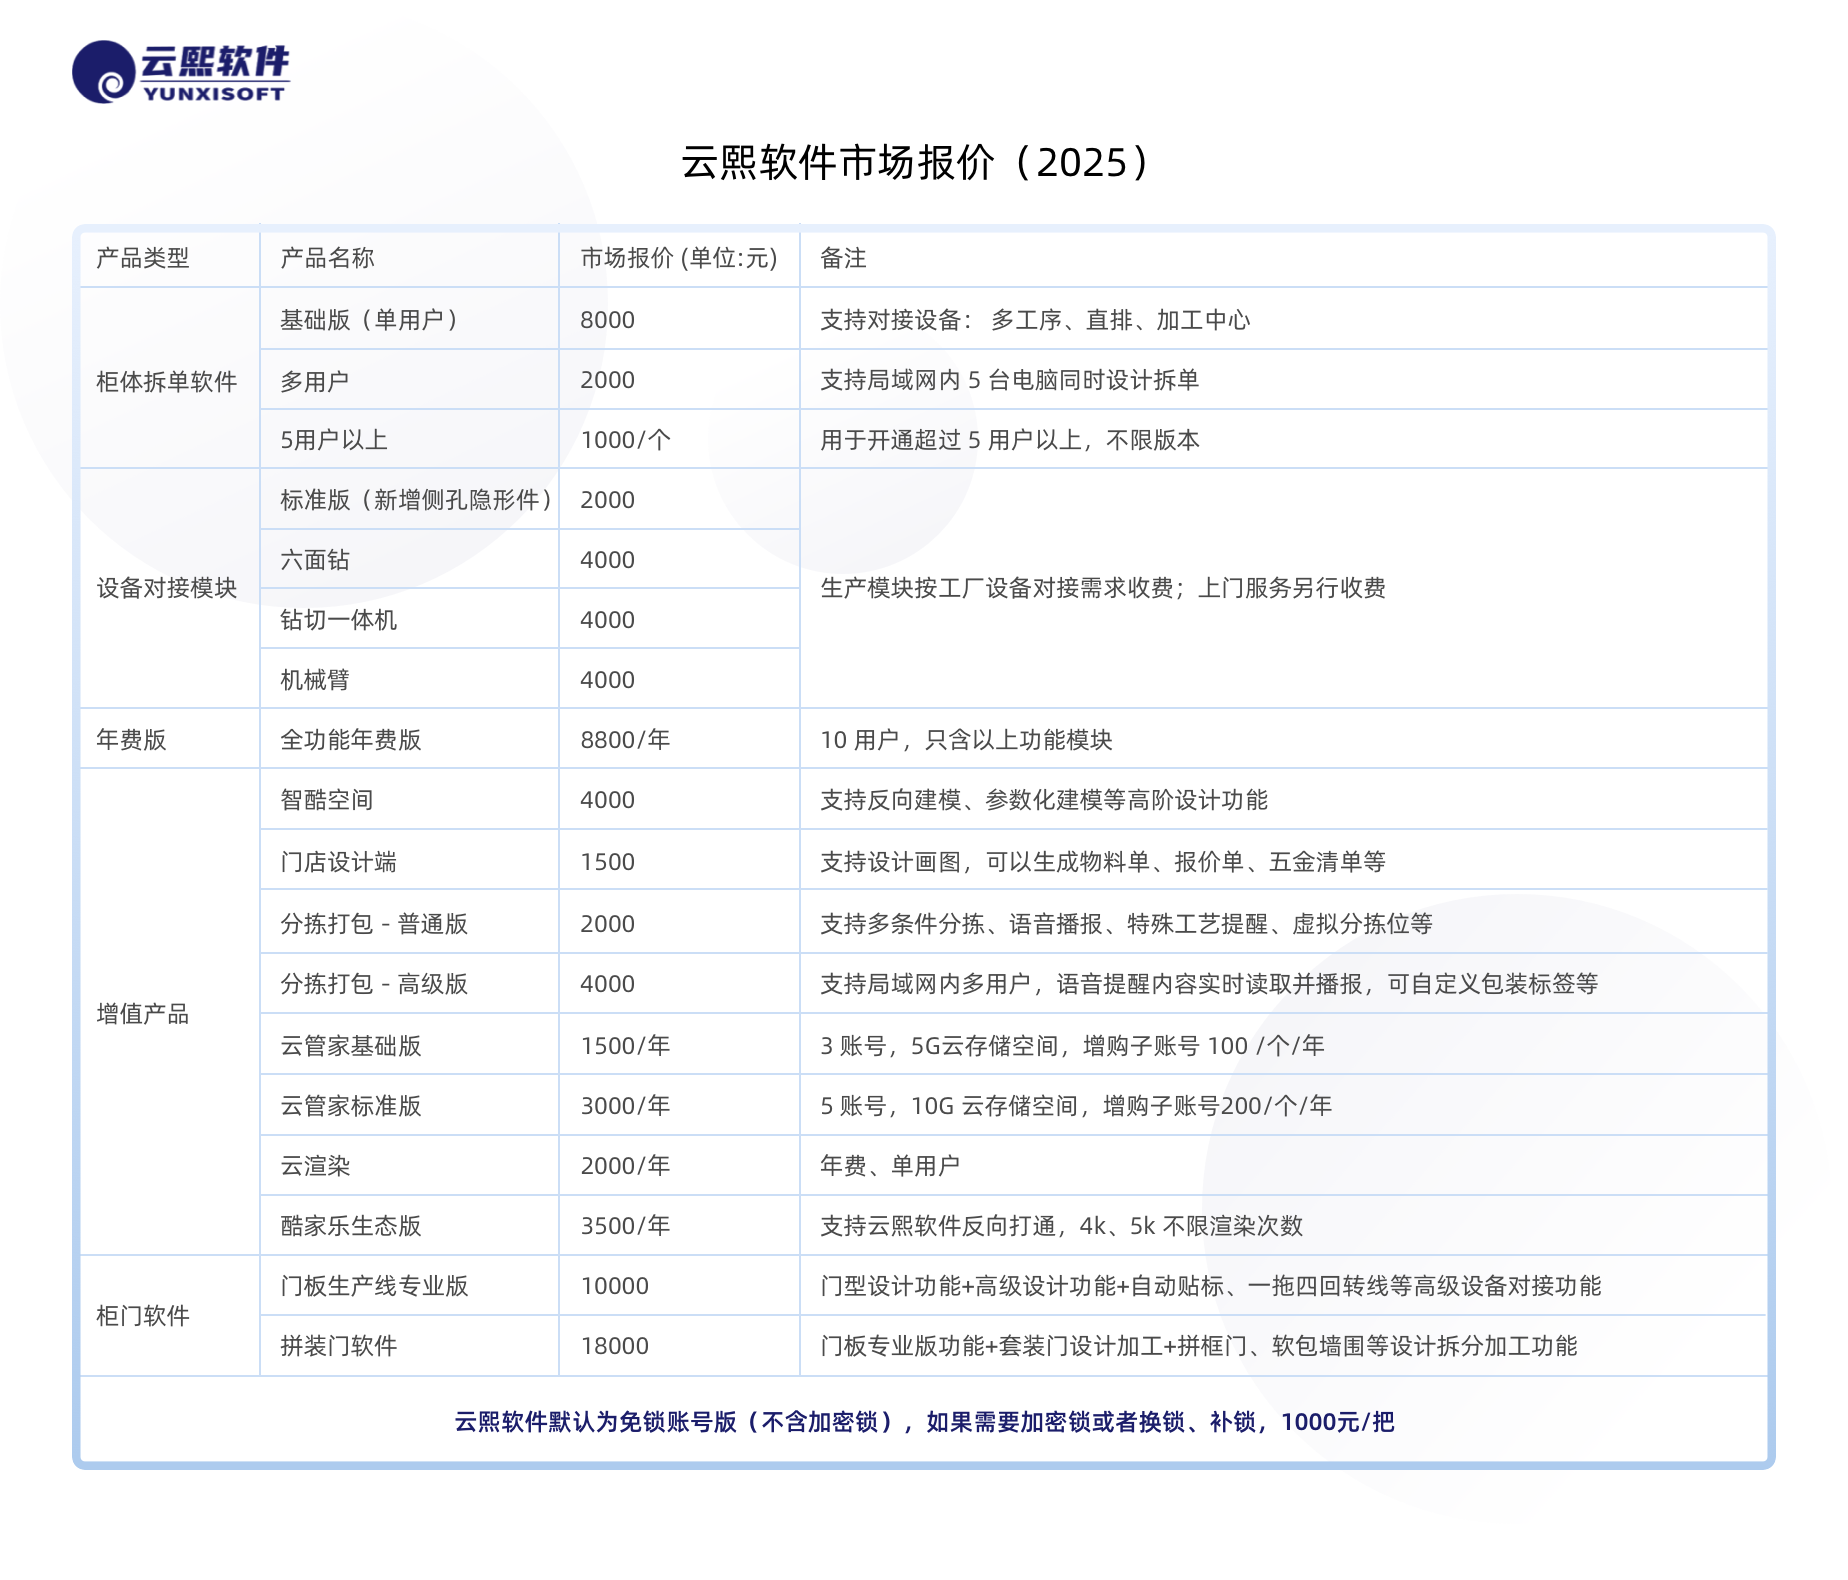1848x1580 pixels.
Task: Select the 产品类型 column header
Action: (x=143, y=258)
